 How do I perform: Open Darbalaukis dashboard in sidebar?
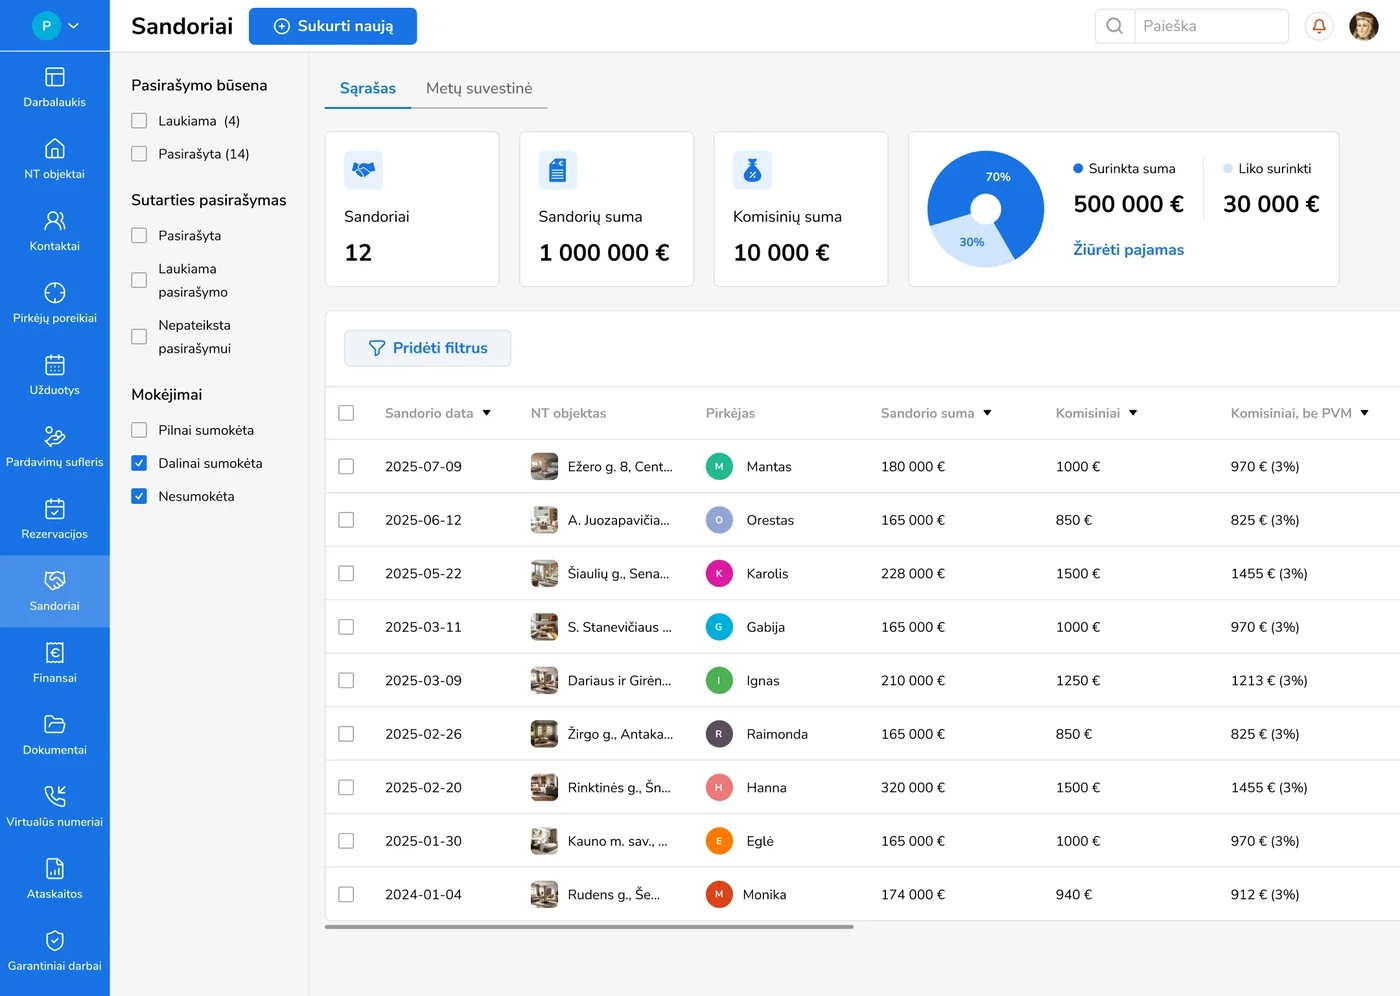coord(54,87)
